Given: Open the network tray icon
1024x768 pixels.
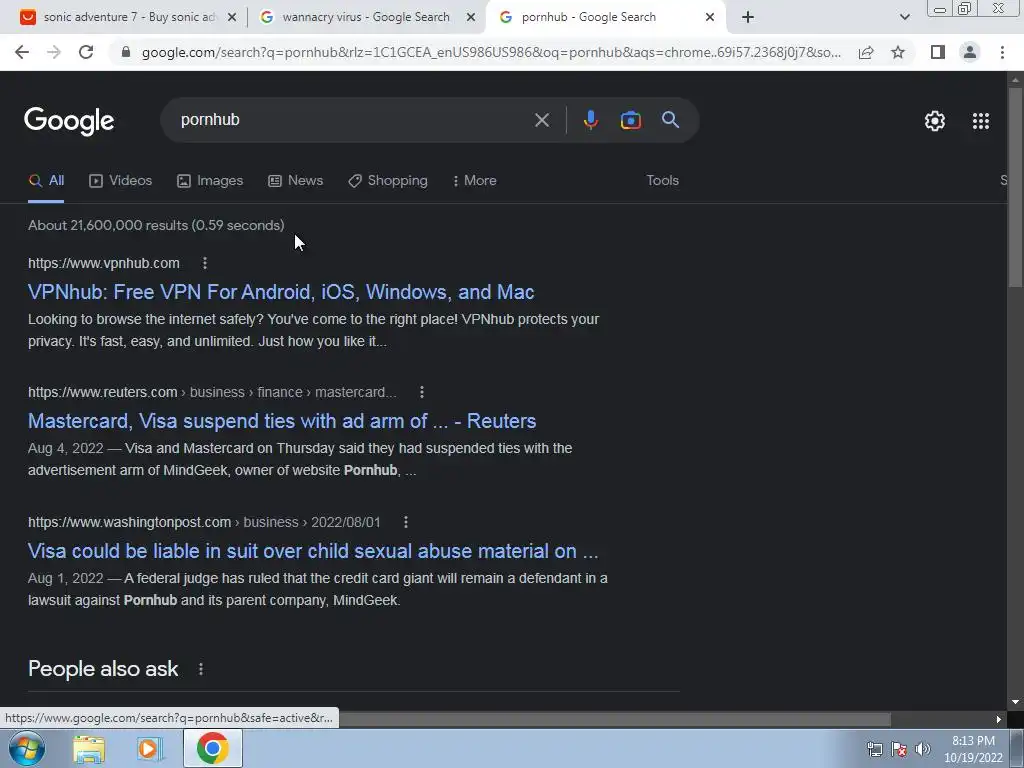Looking at the screenshot, I should (874, 749).
